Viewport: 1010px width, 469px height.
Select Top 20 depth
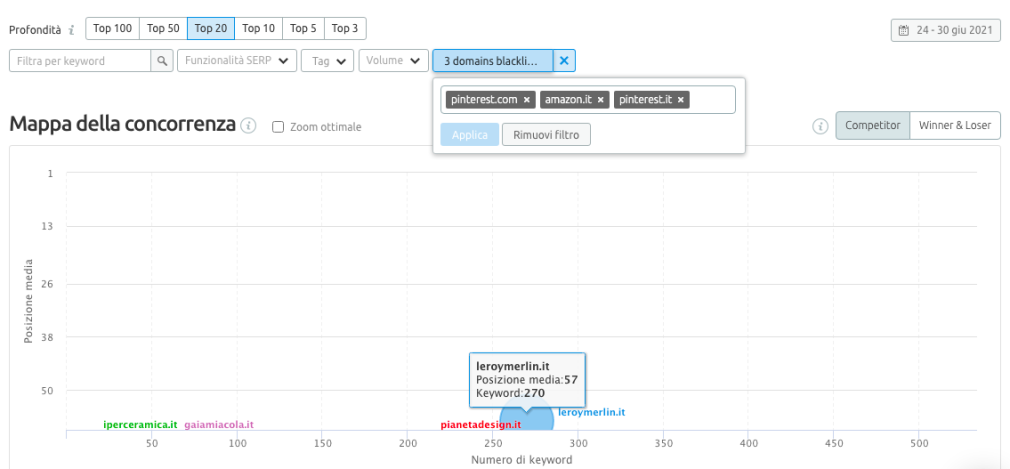coord(211,28)
